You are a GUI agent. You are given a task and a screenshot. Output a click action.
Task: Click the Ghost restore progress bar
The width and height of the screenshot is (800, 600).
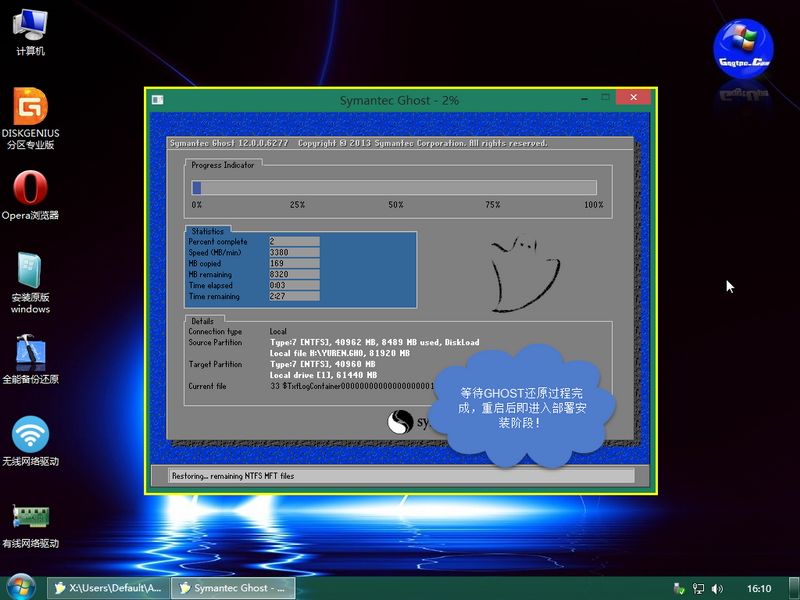point(394,188)
